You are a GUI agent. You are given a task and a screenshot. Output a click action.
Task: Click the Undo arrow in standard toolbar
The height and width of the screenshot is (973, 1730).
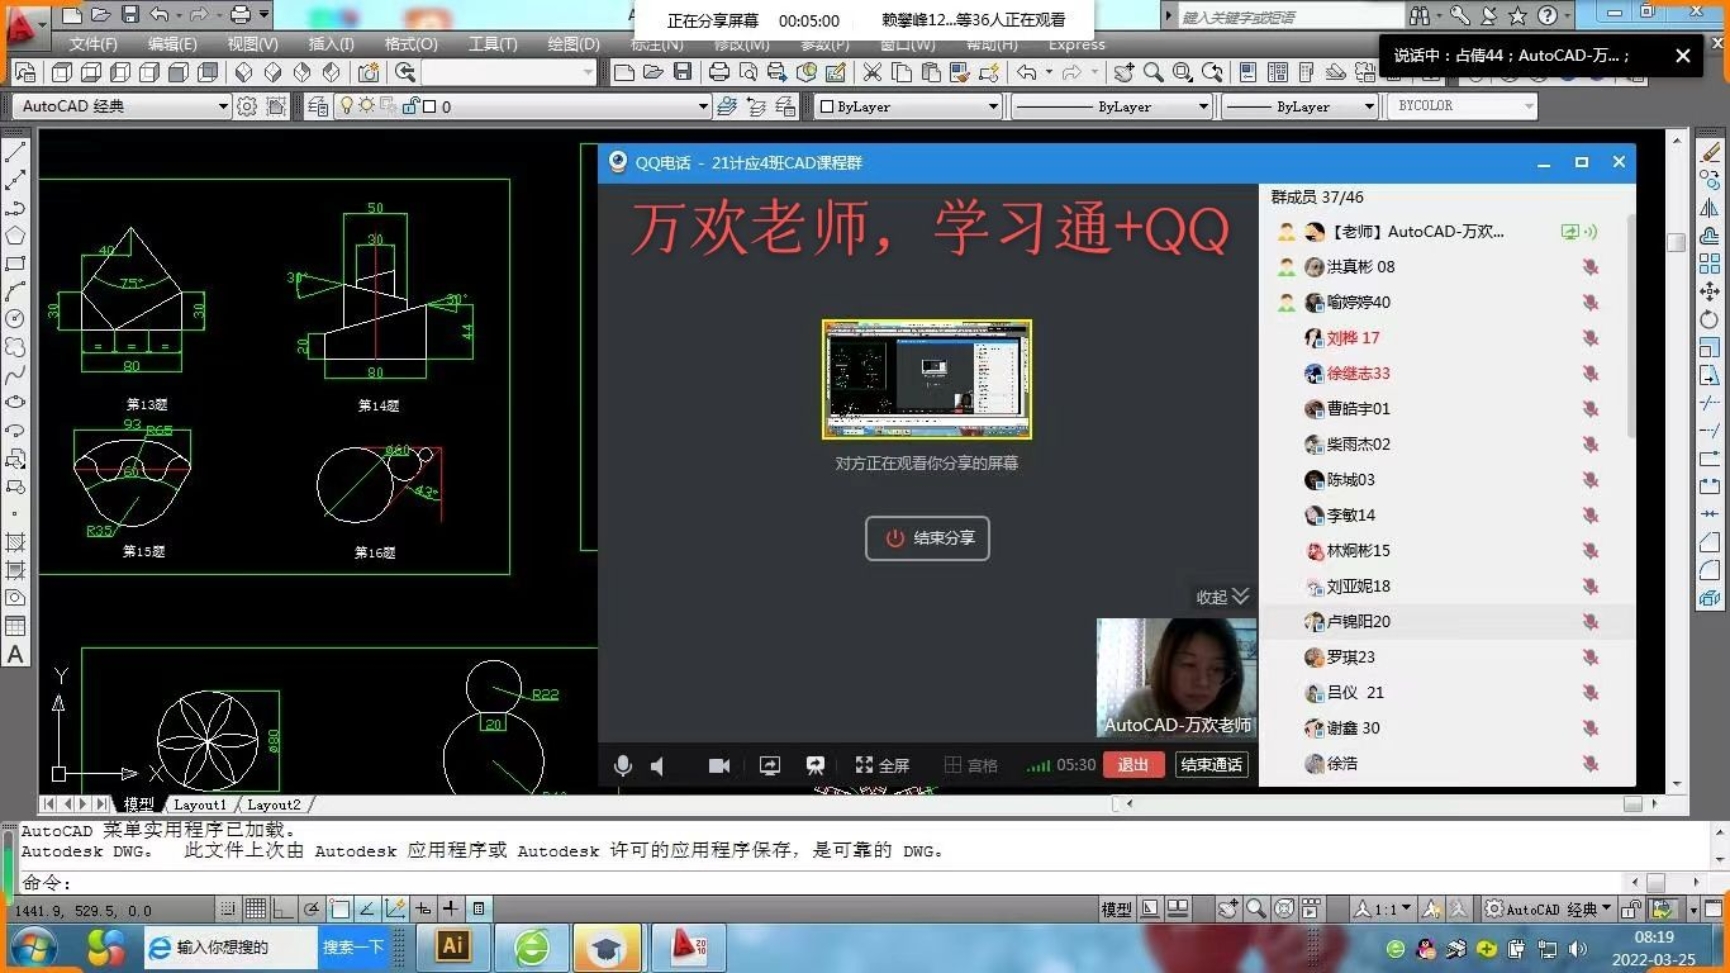tap(1027, 72)
